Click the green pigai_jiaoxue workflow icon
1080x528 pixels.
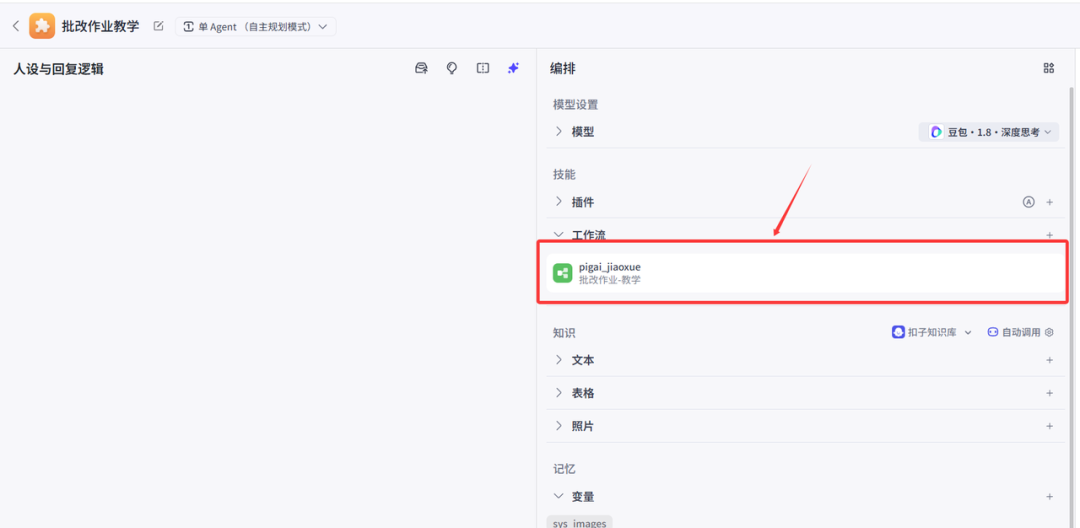pyautogui.click(x=563, y=273)
